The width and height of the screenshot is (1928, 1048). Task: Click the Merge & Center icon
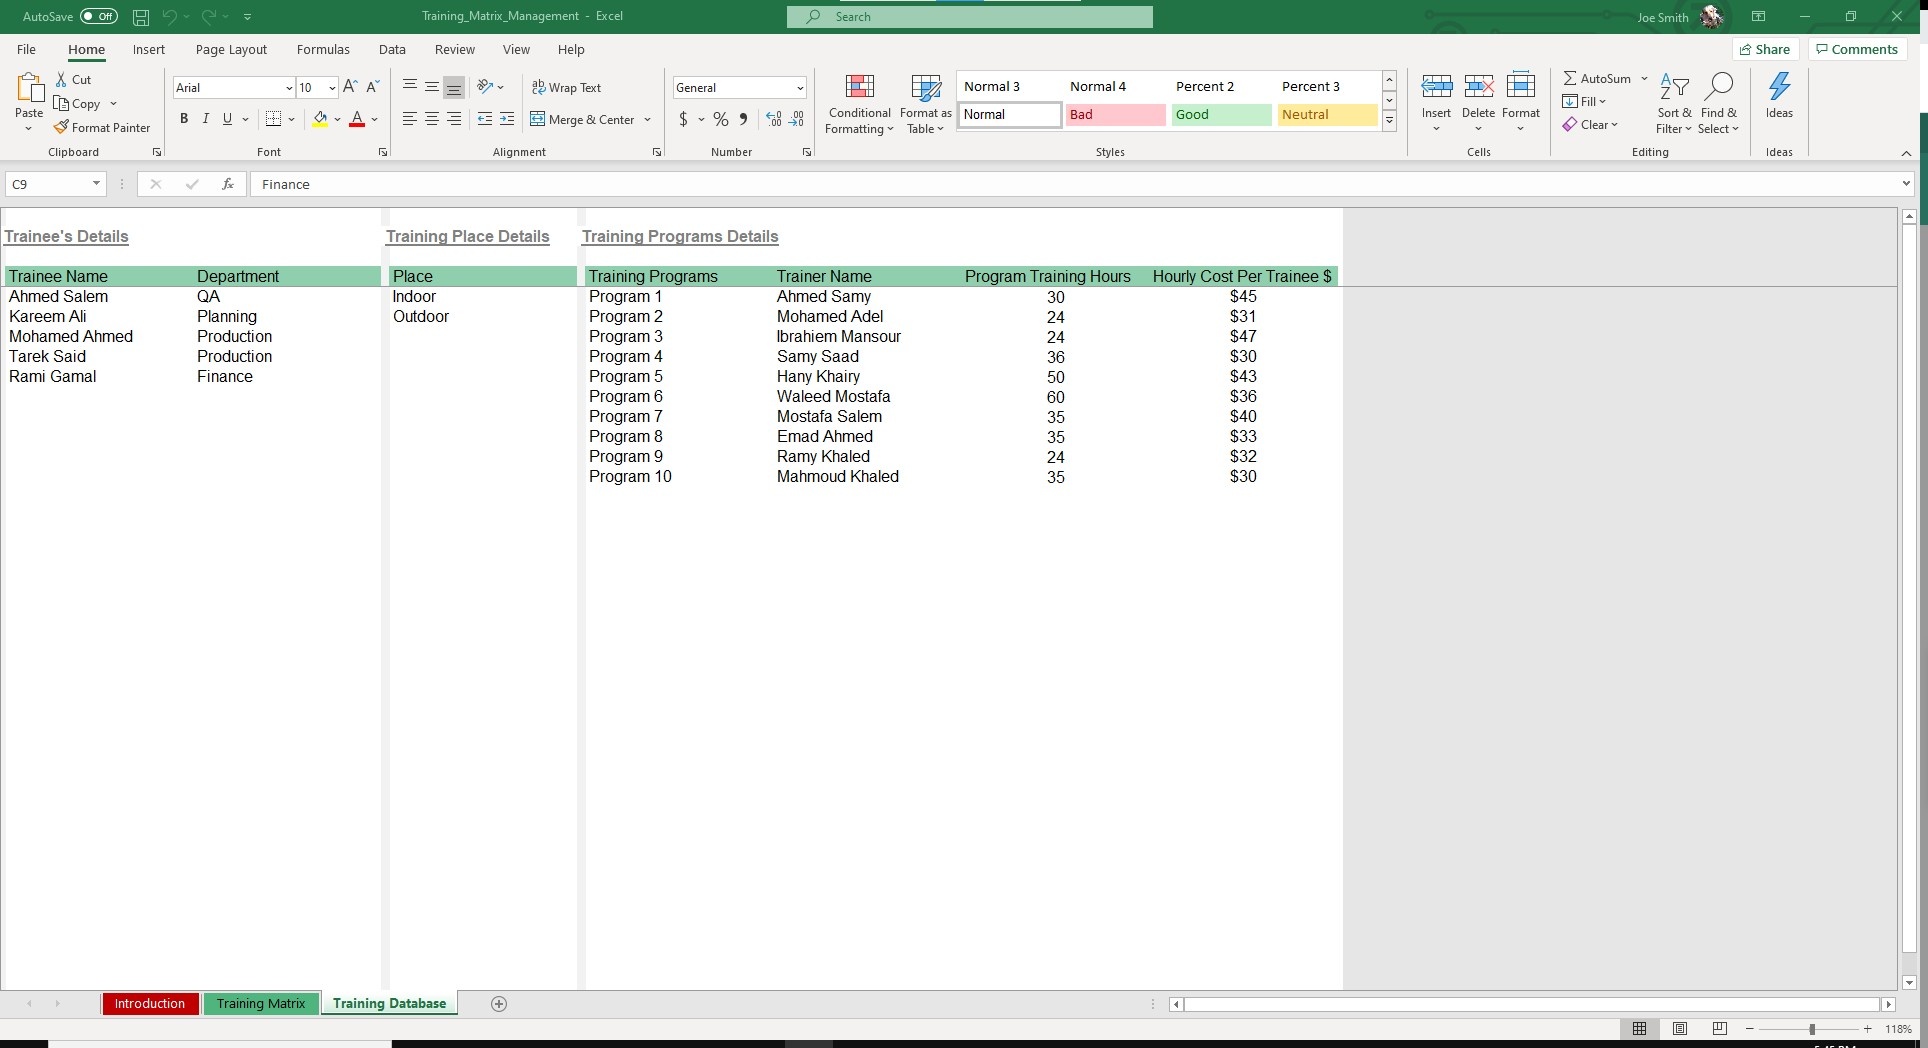pos(538,119)
